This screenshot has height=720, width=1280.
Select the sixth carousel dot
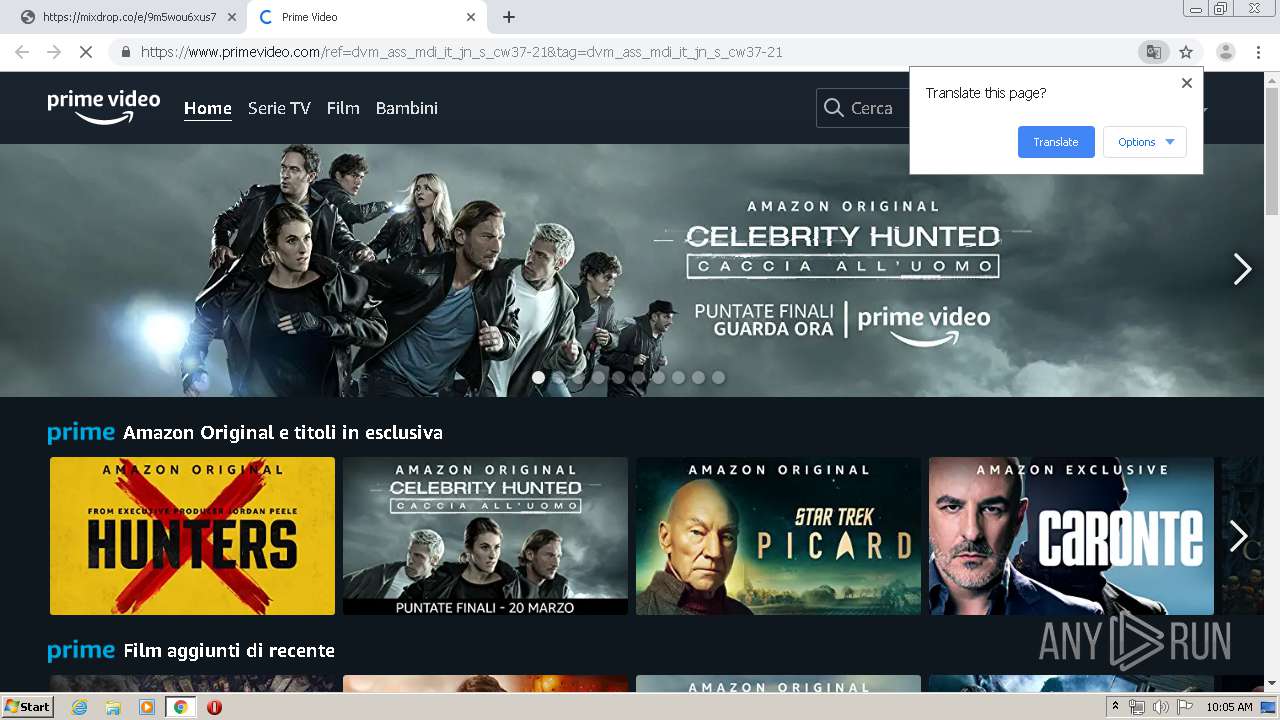[x=638, y=377]
